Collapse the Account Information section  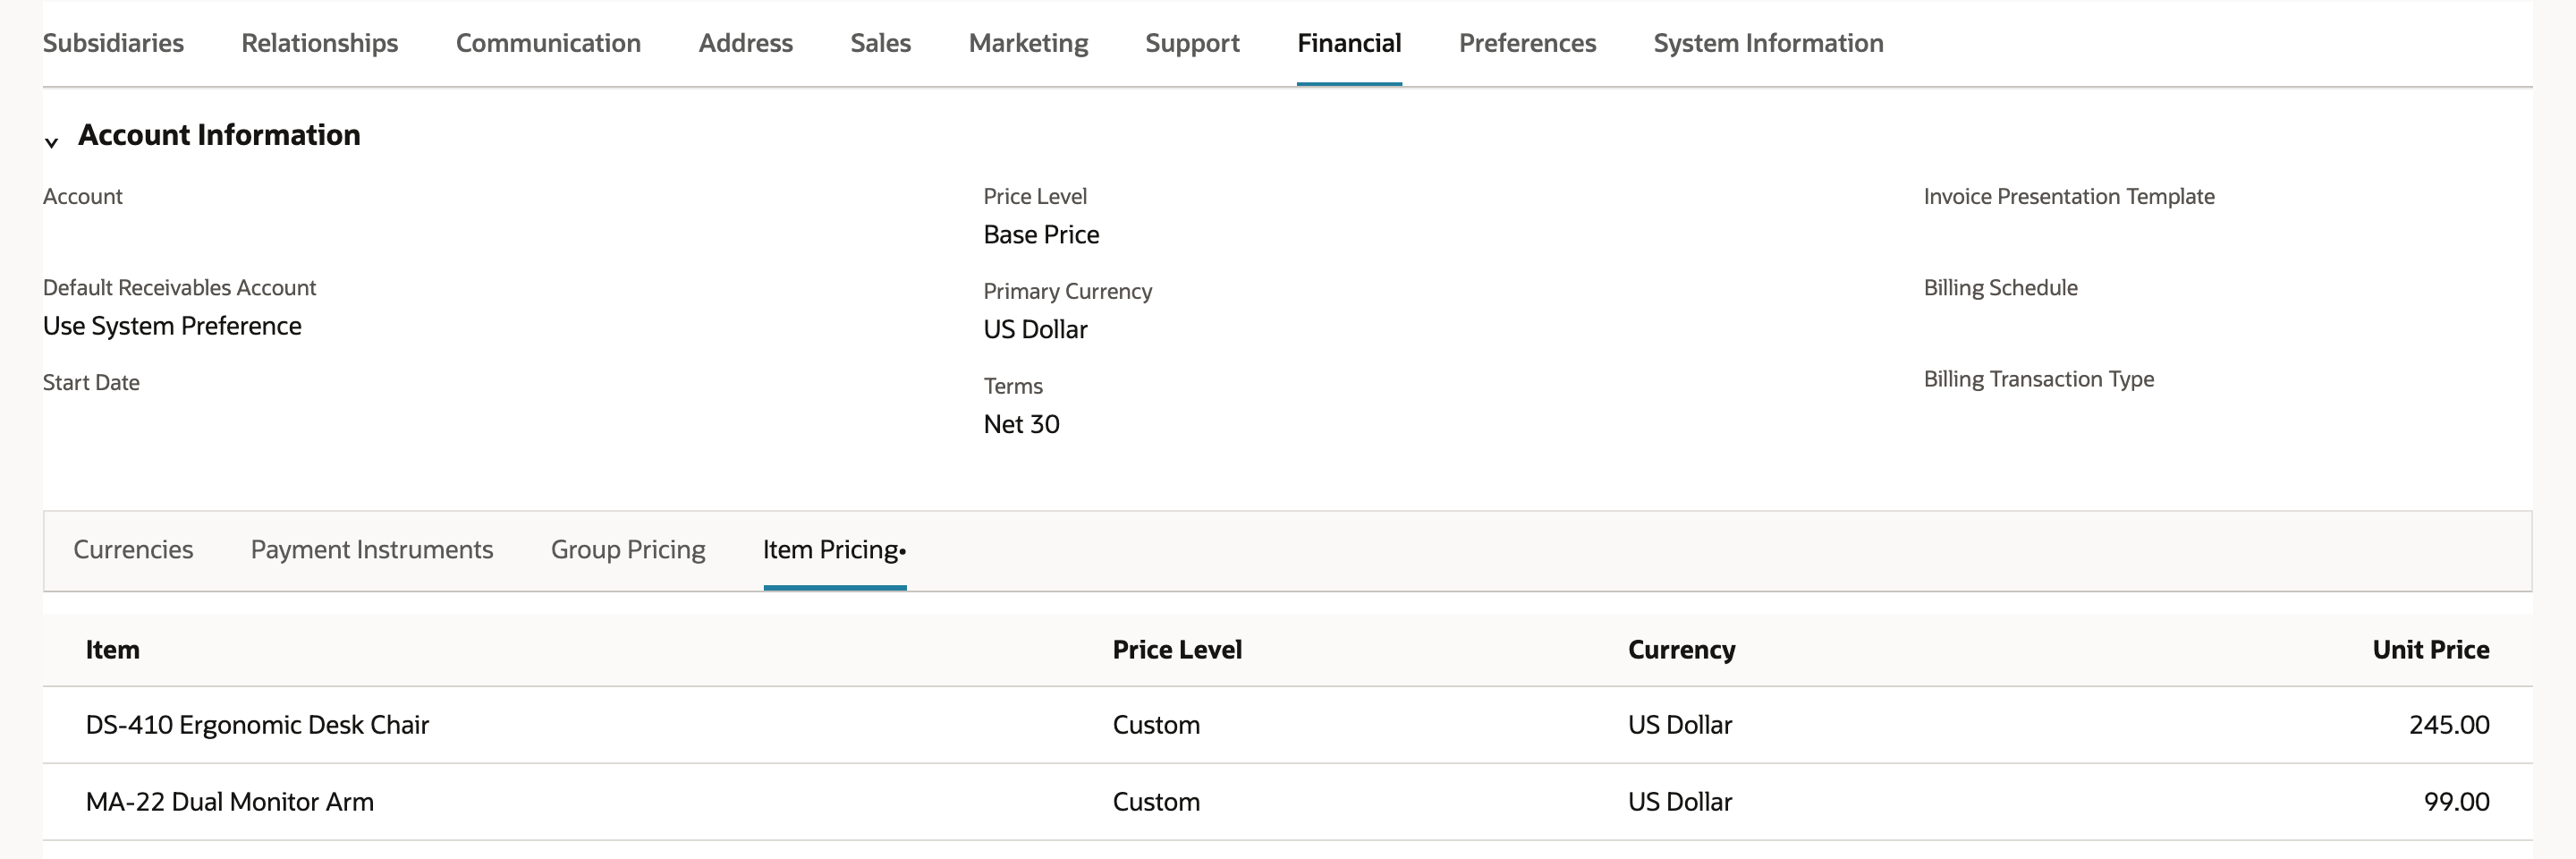click(52, 142)
